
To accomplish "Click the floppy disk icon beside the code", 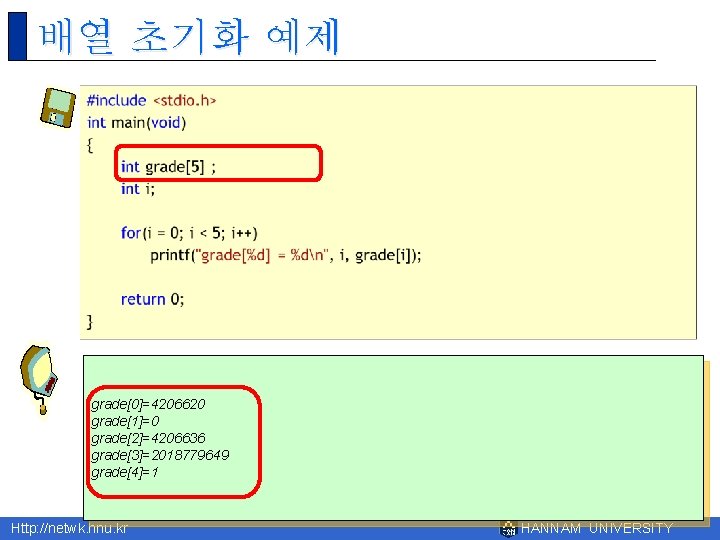I will tap(58, 108).
